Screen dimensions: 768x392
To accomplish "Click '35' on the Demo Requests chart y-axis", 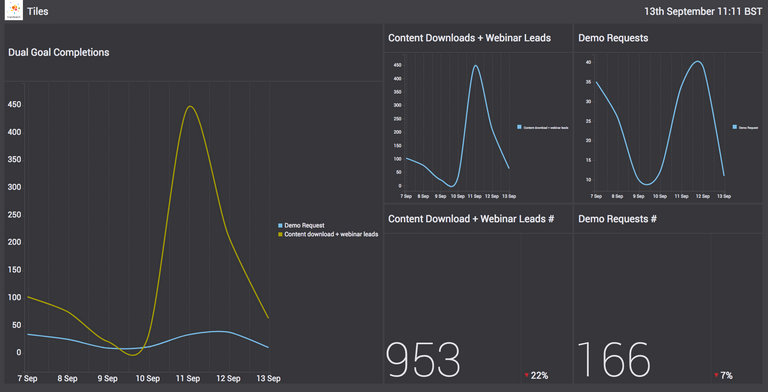I will 588,82.
